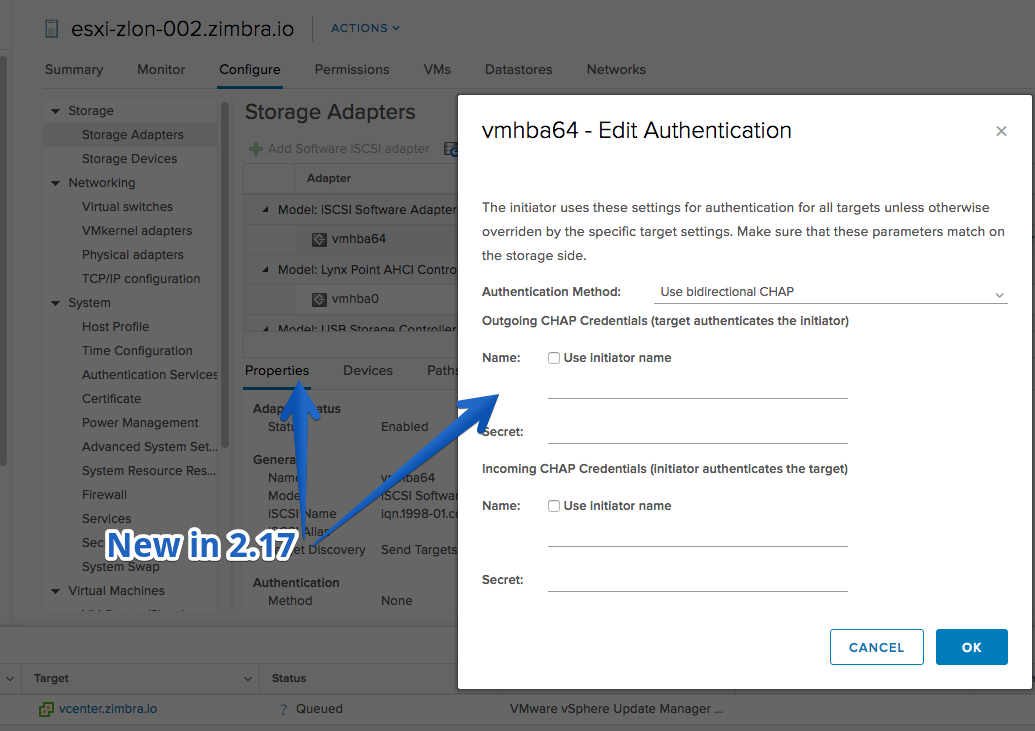
Task: Click the CANCEL button
Action: [877, 647]
